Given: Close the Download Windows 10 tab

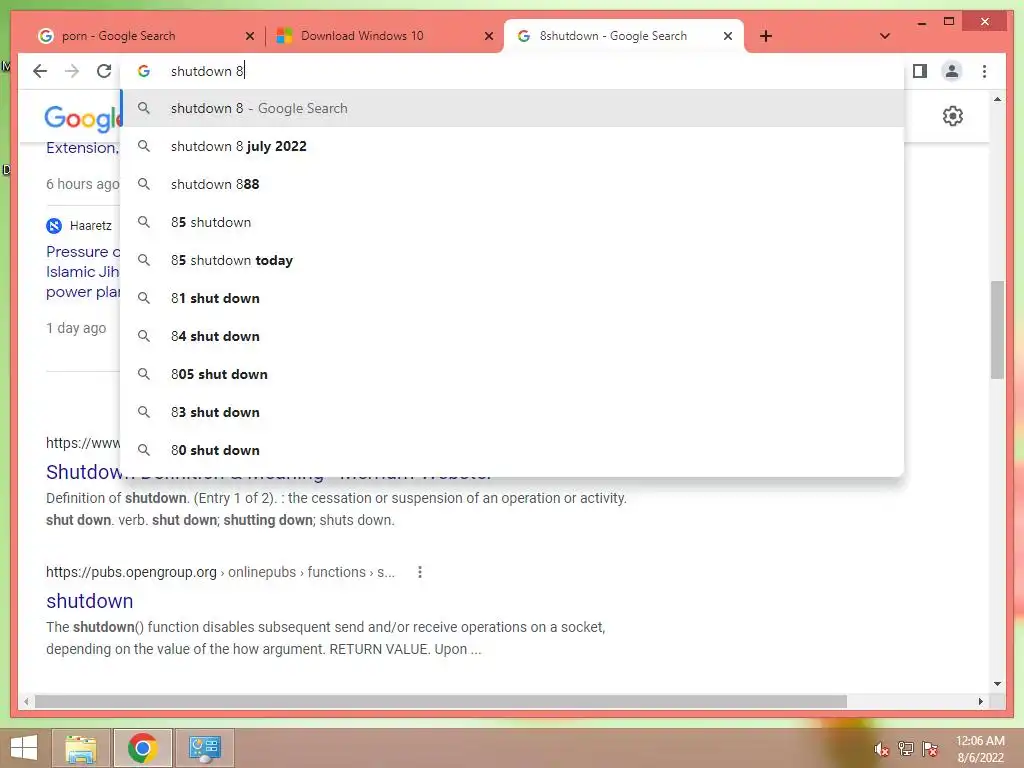Looking at the screenshot, I should 488,36.
